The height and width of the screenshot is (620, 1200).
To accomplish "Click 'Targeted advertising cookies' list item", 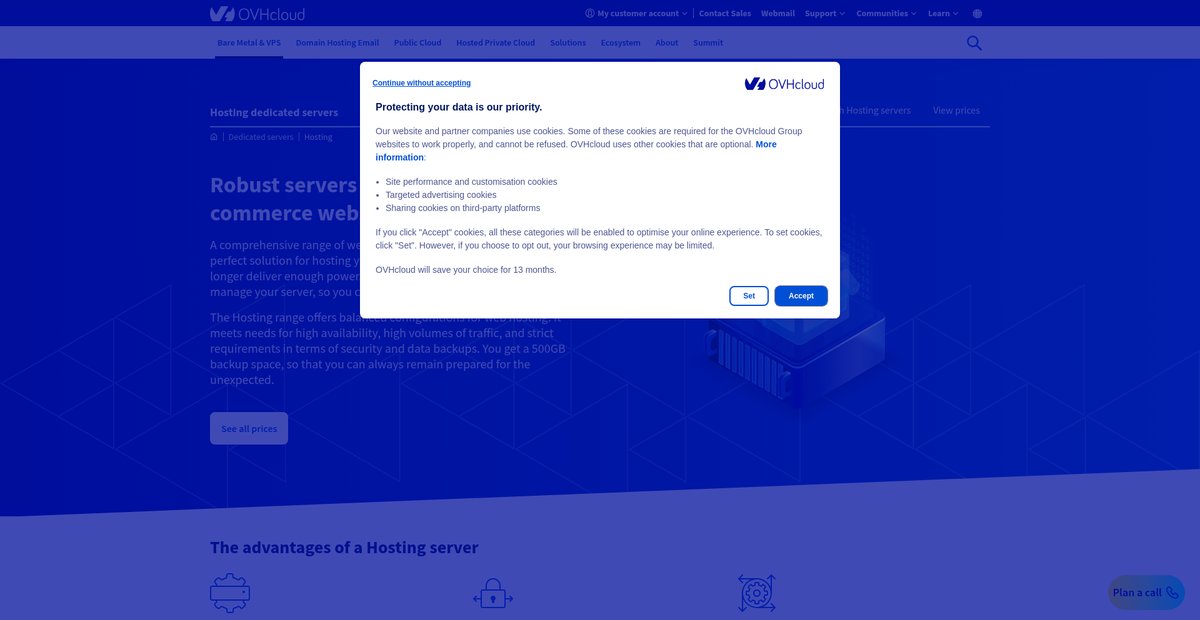I will pyautogui.click(x=441, y=195).
